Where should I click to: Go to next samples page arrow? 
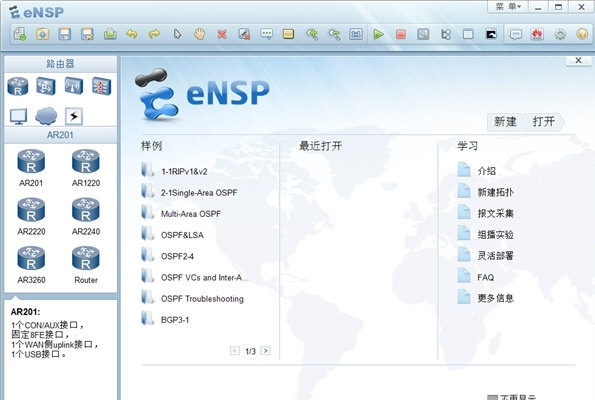point(266,351)
